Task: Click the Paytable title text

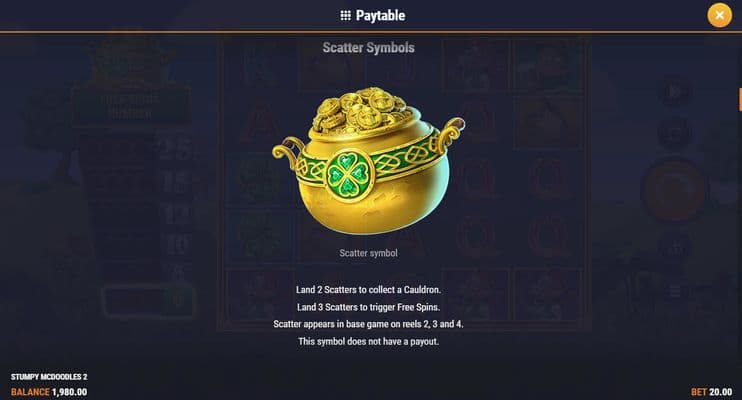Action: pyautogui.click(x=380, y=16)
